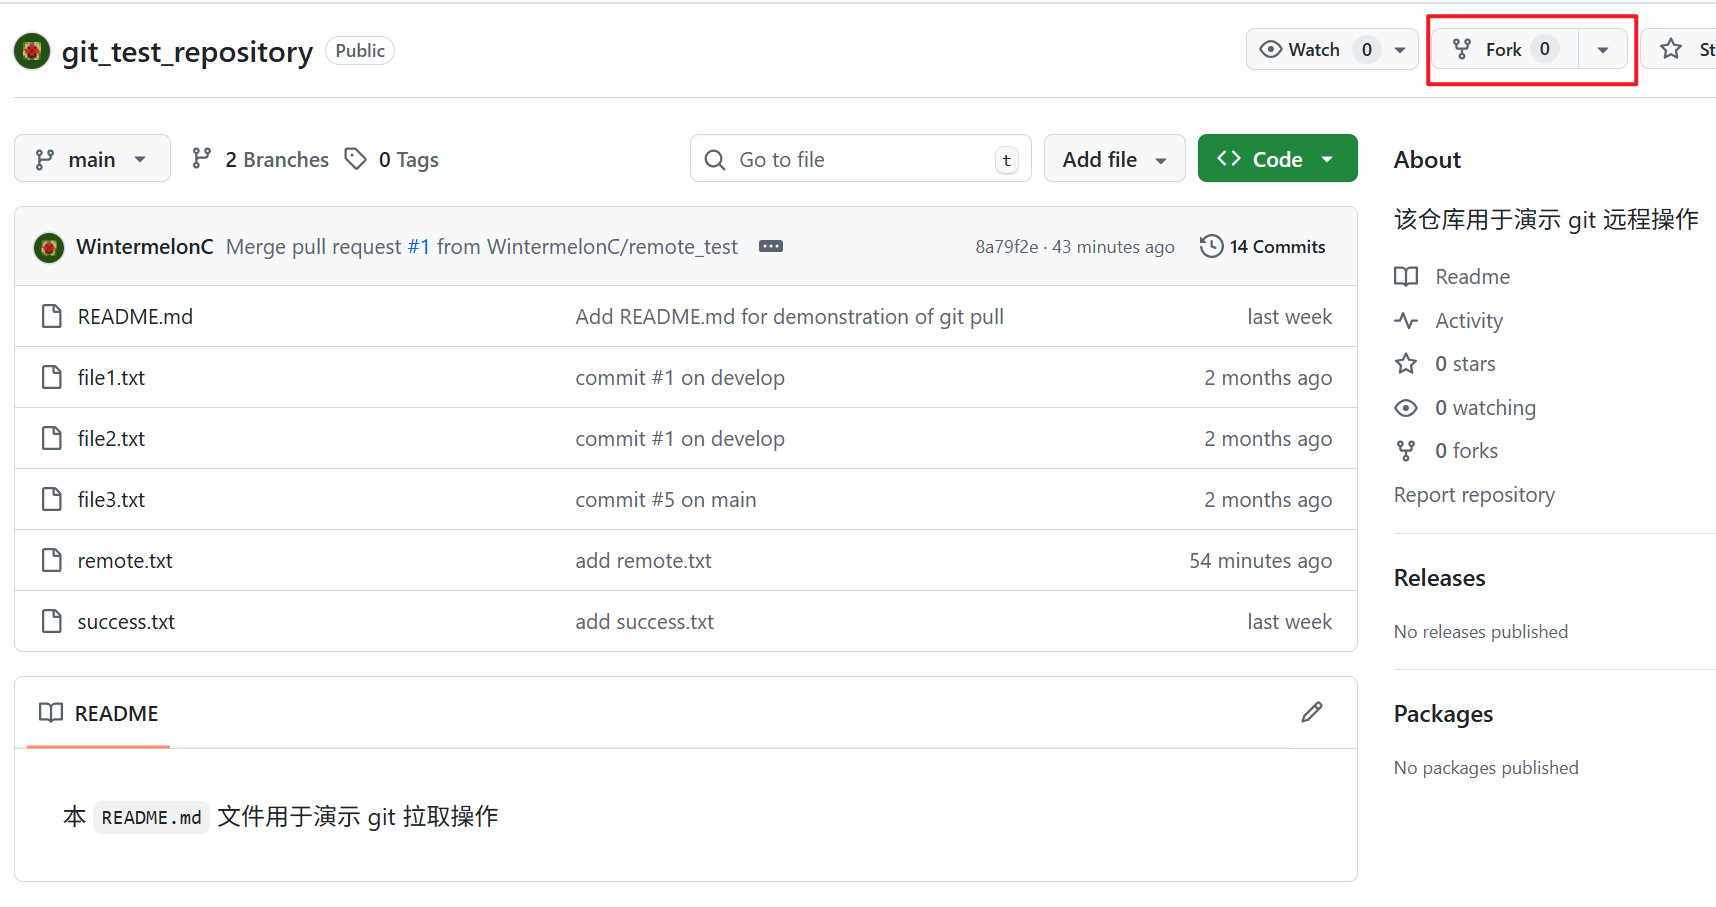
Task: Expand the commit message ellipsis icon
Action: [770, 247]
